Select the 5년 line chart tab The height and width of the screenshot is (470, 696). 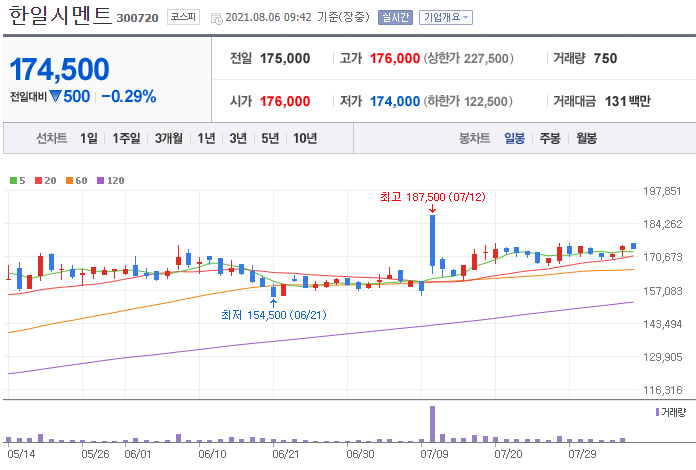click(270, 138)
